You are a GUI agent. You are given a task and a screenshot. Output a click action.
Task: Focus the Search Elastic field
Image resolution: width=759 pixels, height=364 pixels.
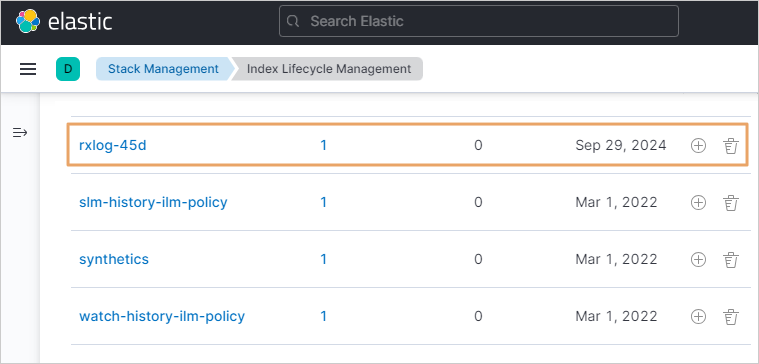pyautogui.click(x=479, y=21)
